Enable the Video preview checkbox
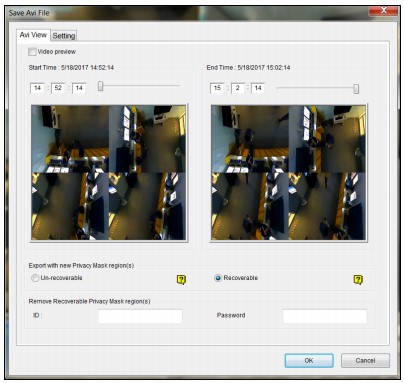Viewport: 404px width, 383px height. pyautogui.click(x=32, y=52)
